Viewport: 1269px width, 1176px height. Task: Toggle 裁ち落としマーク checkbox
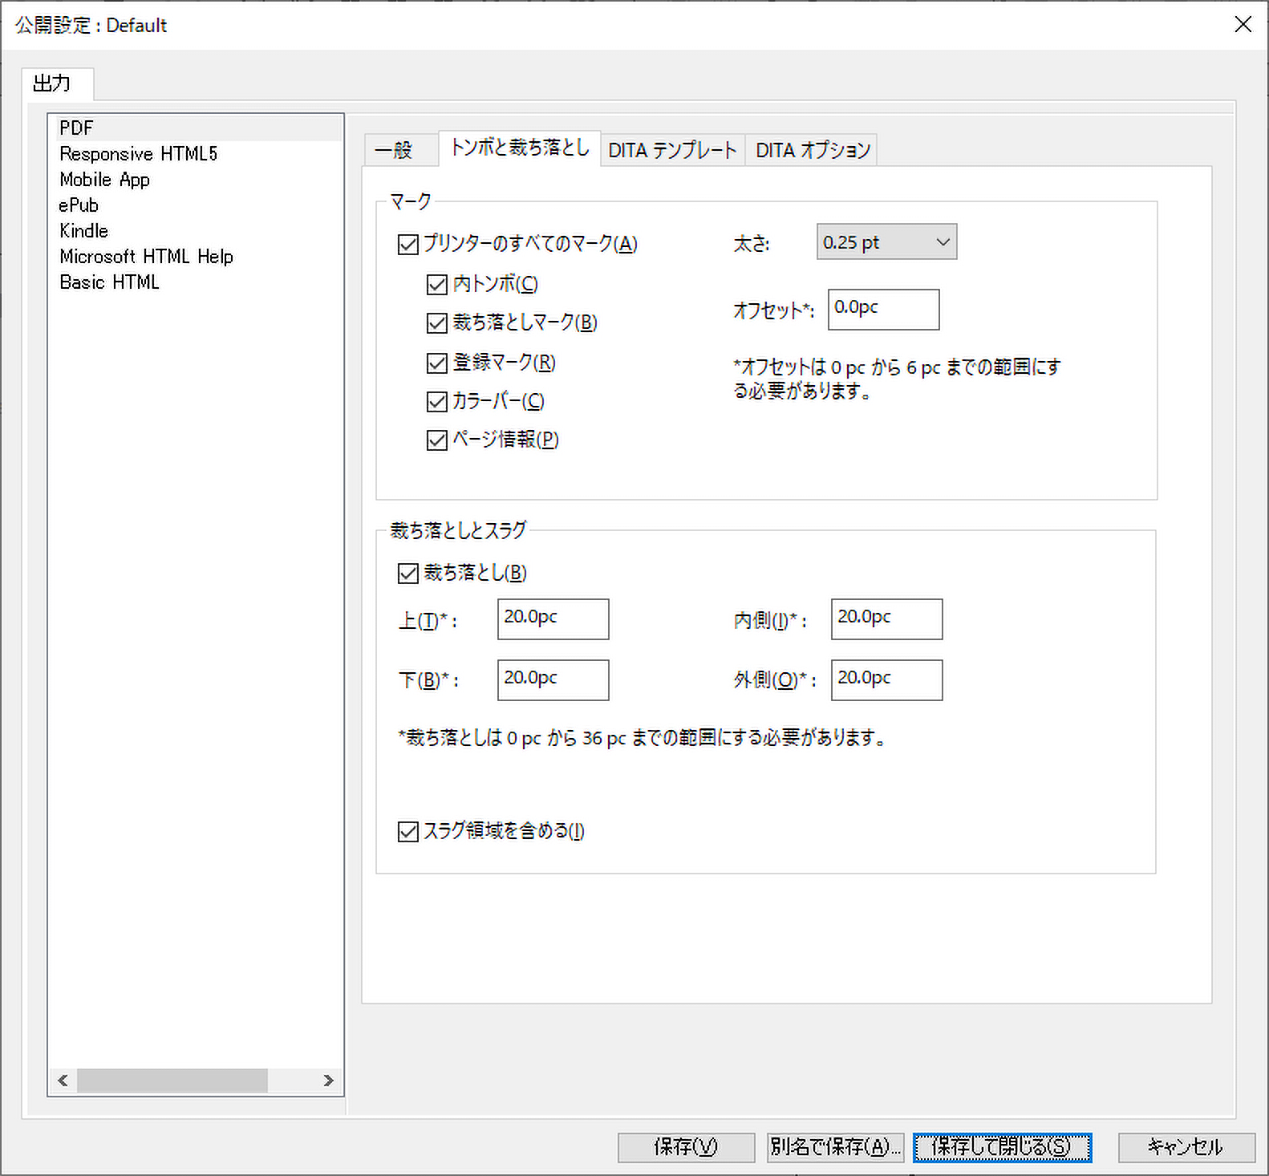pyautogui.click(x=437, y=323)
